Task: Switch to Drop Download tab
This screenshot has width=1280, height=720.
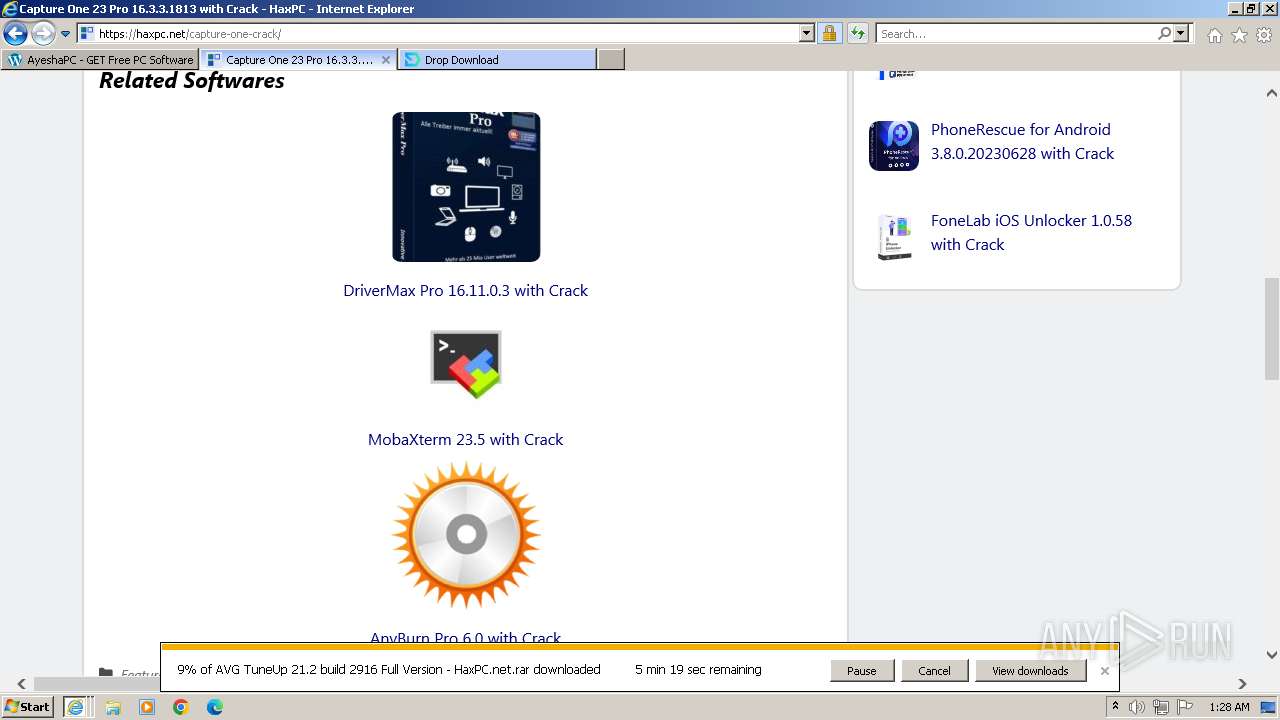Action: (x=497, y=60)
